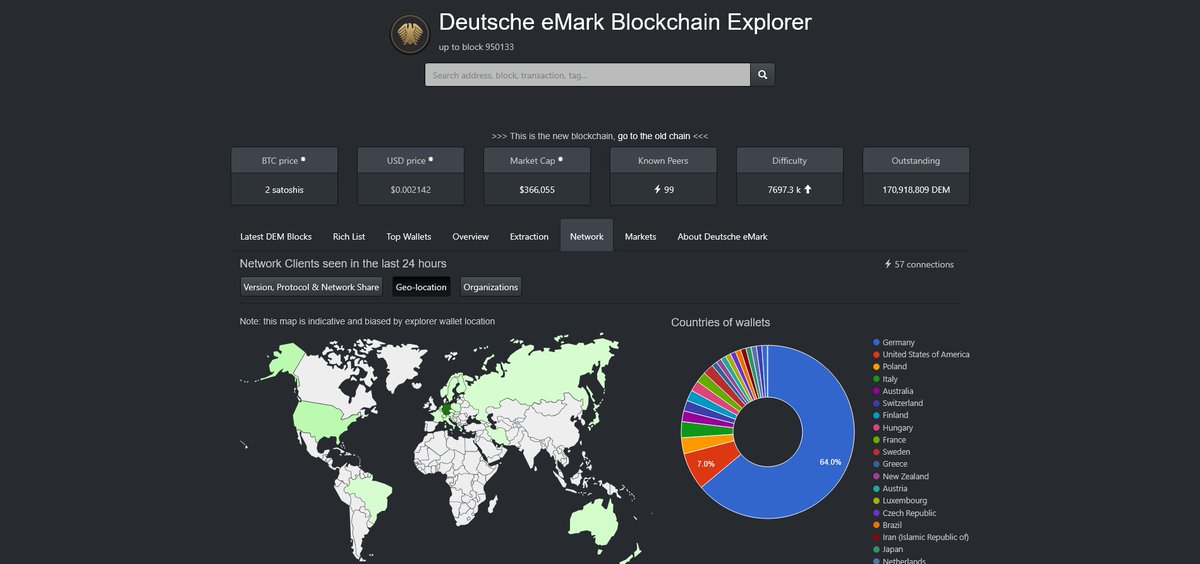This screenshot has width=1200, height=564.
Task: Switch to the Top Wallets tab
Action: tap(409, 236)
